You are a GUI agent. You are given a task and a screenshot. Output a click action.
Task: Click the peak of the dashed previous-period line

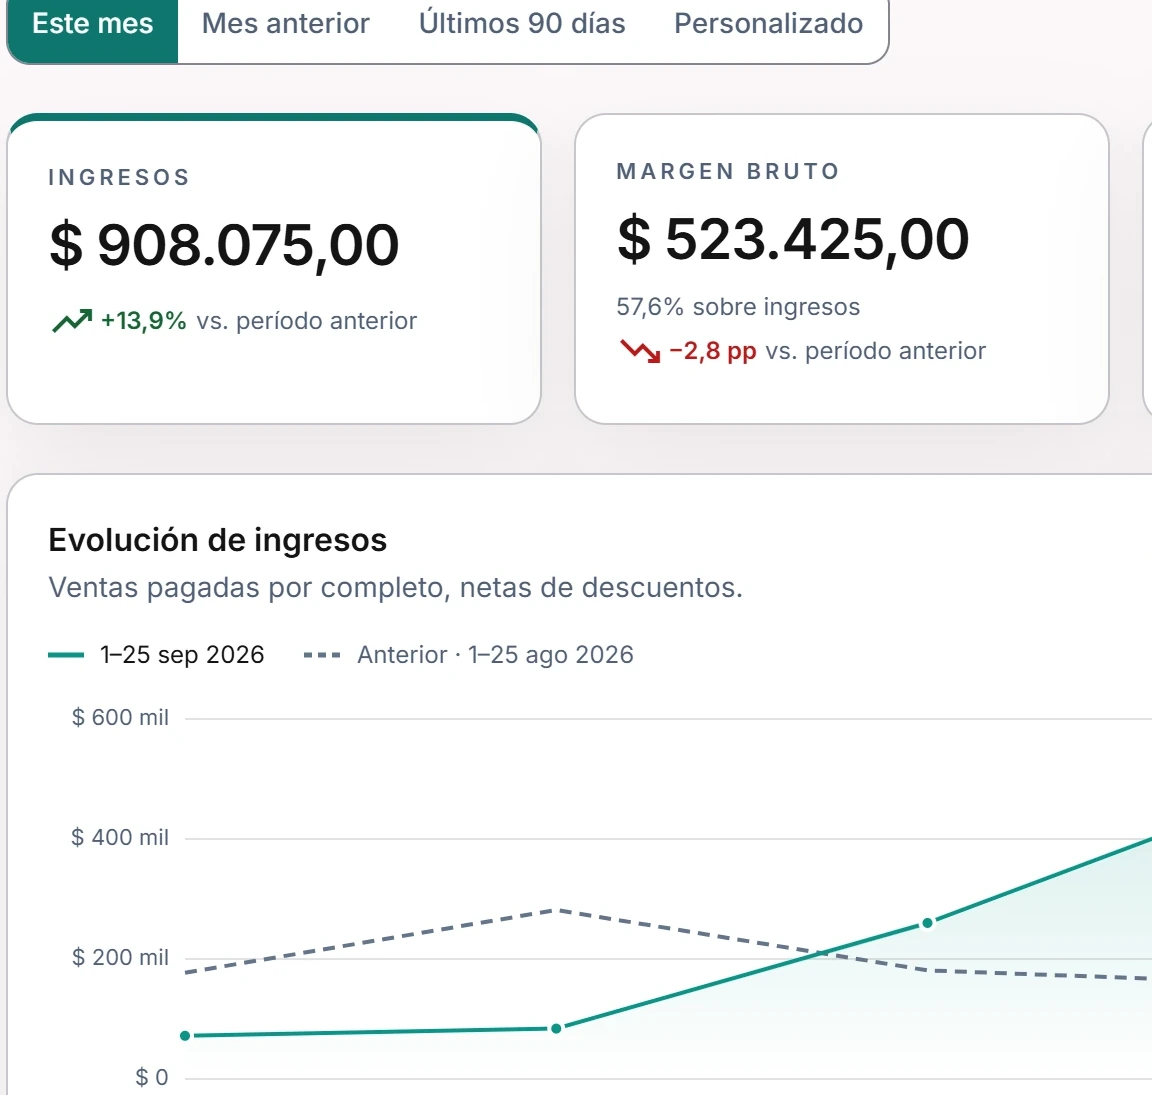556,910
